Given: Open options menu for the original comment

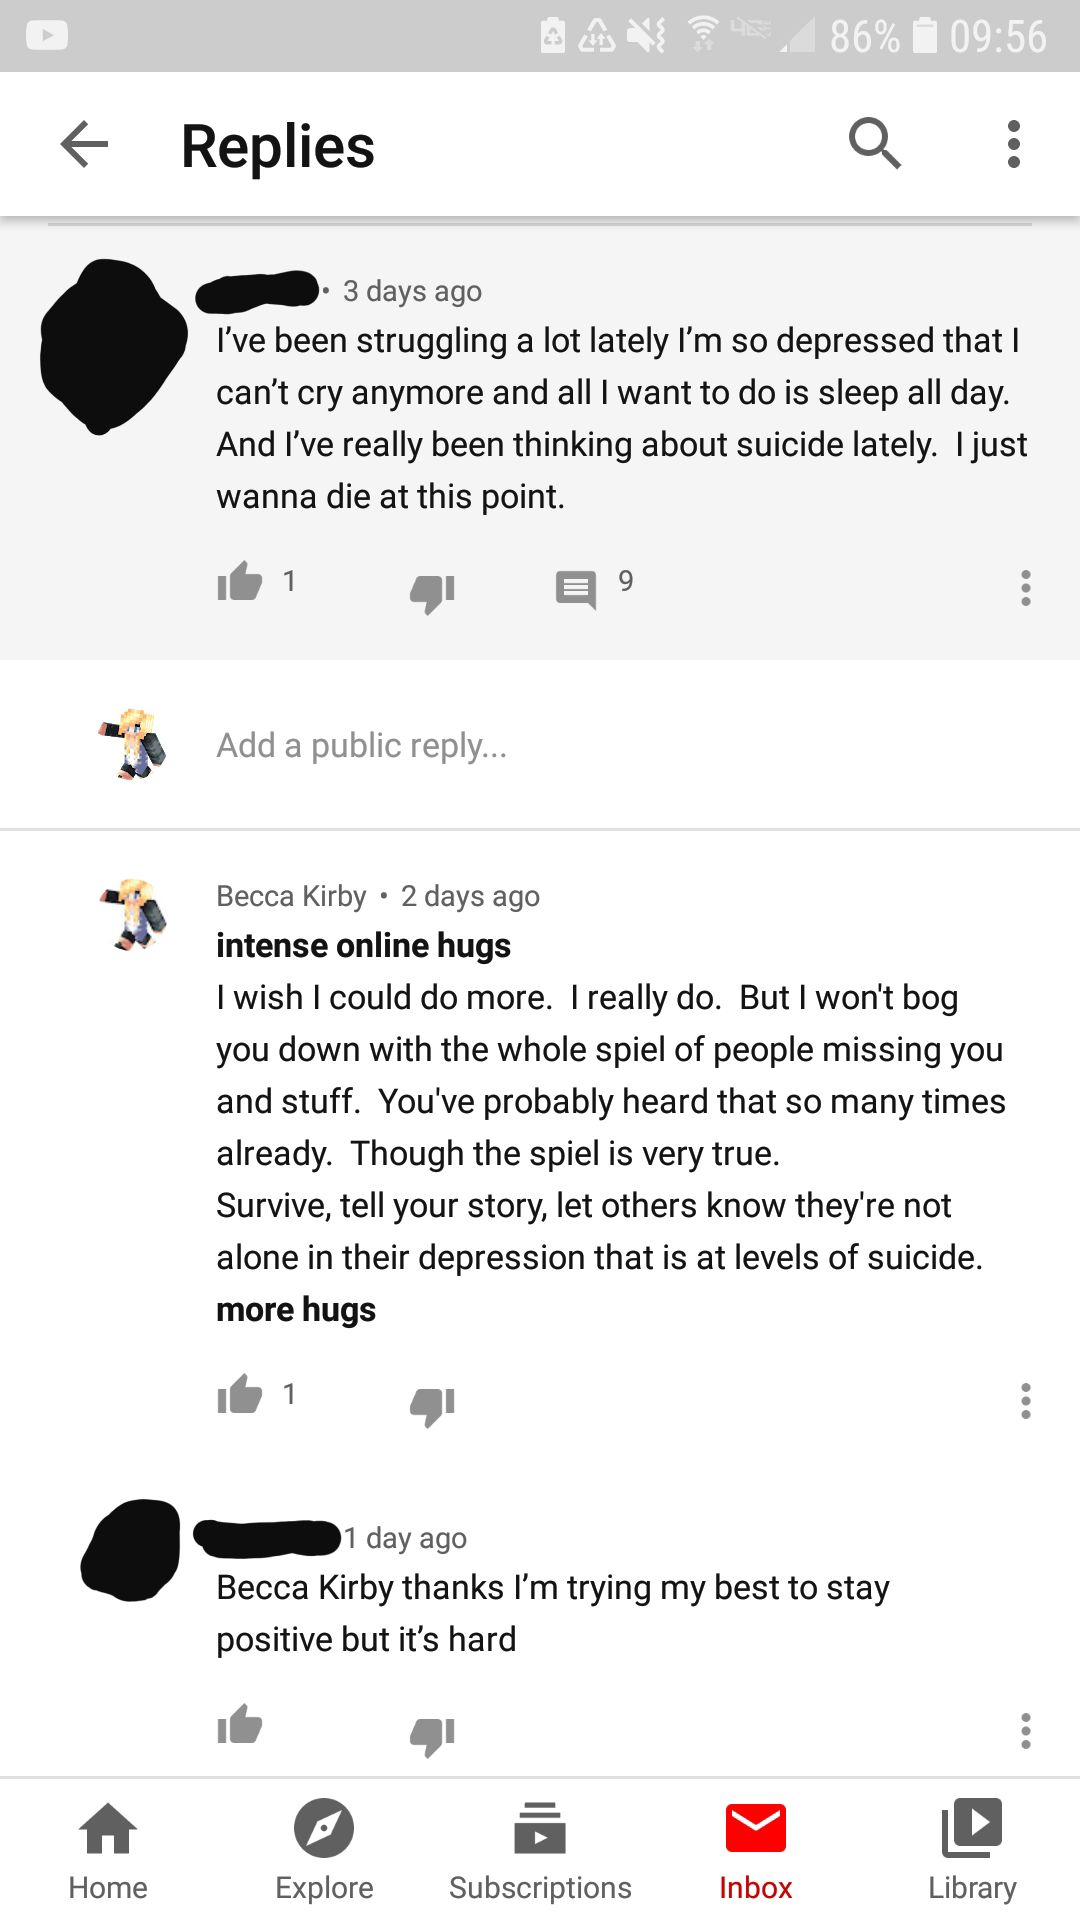Looking at the screenshot, I should (x=1025, y=588).
